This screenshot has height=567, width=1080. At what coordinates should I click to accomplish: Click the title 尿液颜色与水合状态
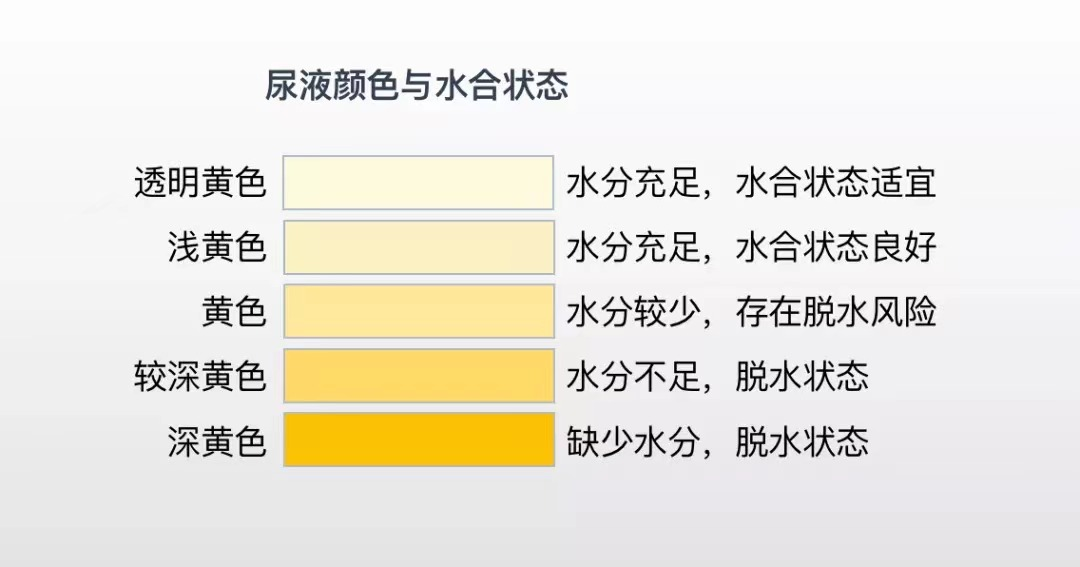click(416, 86)
